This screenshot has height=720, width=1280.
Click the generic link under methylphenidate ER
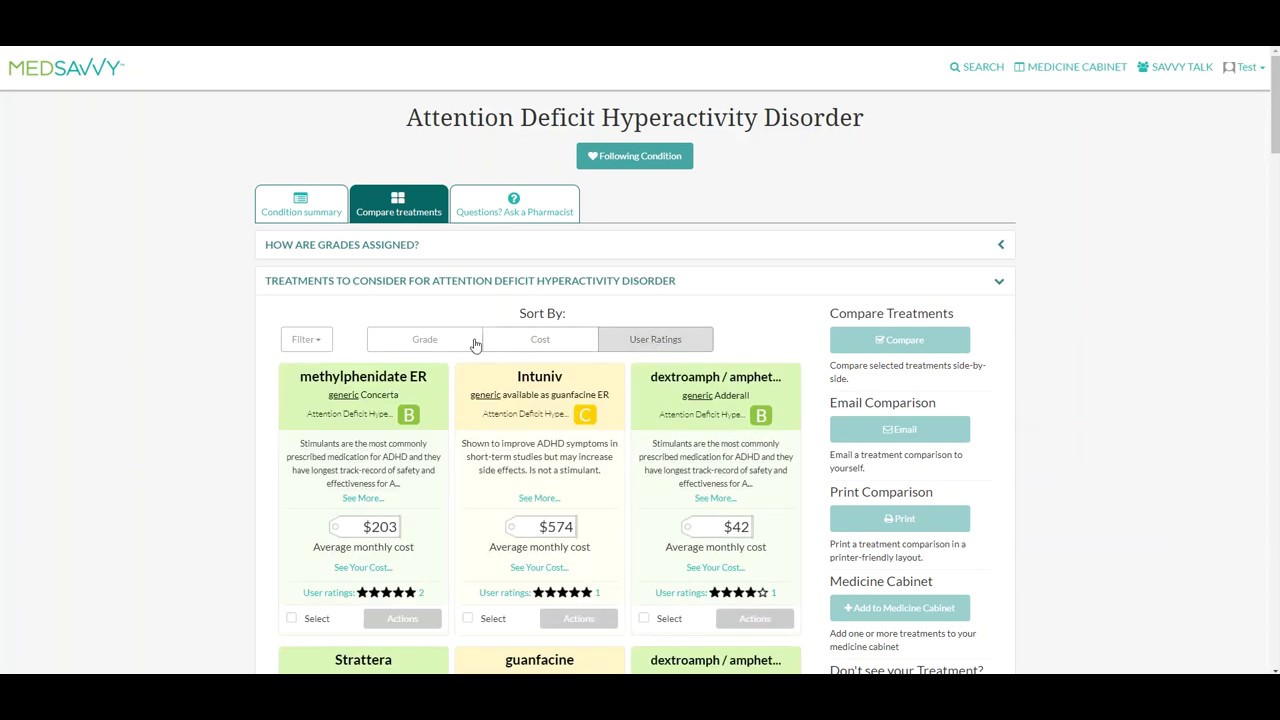click(x=343, y=395)
